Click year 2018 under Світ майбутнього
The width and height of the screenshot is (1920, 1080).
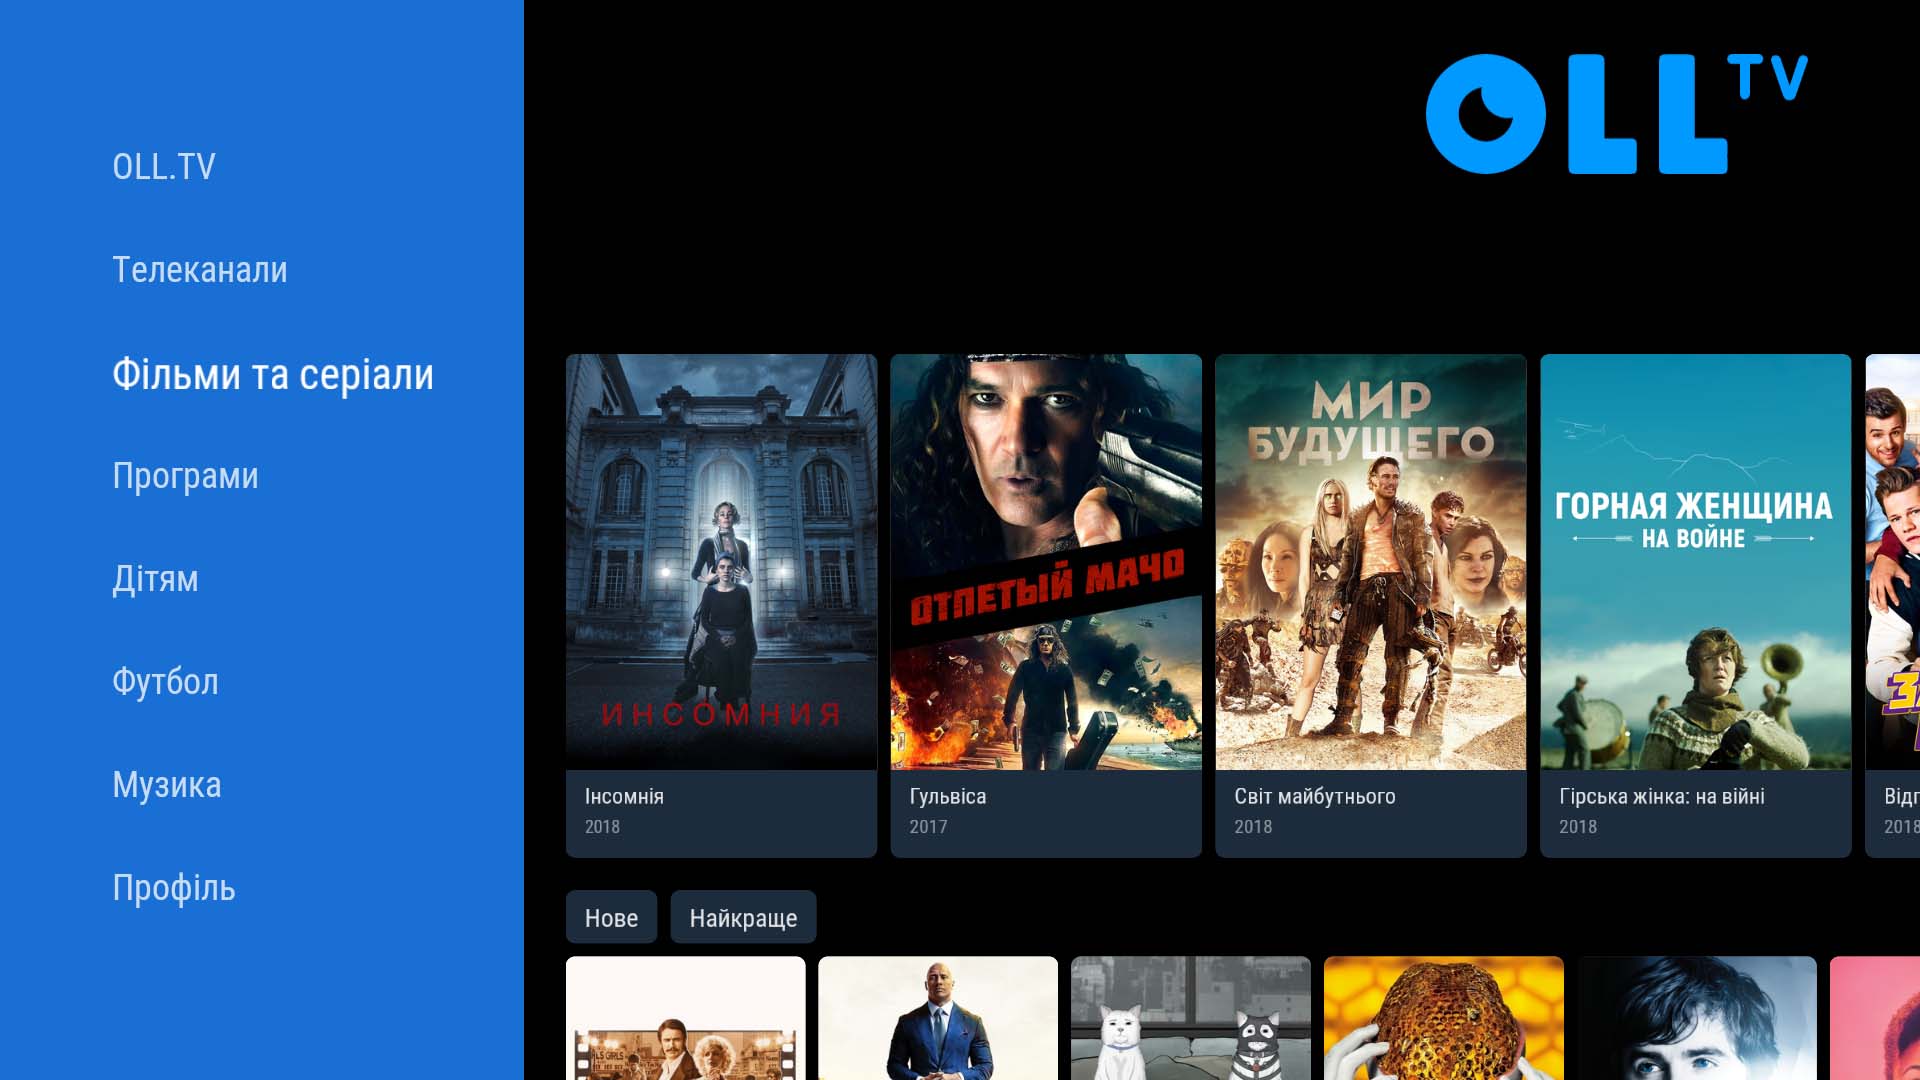tap(1253, 827)
